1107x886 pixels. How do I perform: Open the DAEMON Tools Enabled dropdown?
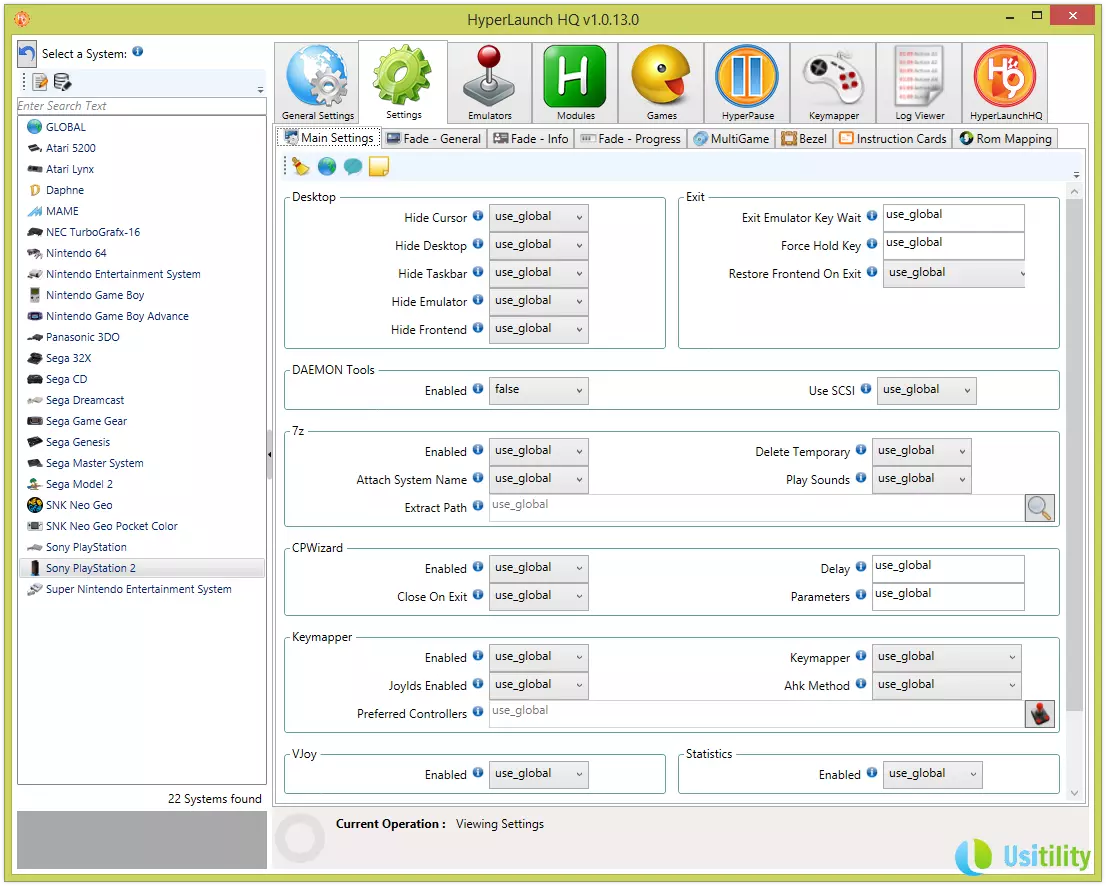pos(538,390)
